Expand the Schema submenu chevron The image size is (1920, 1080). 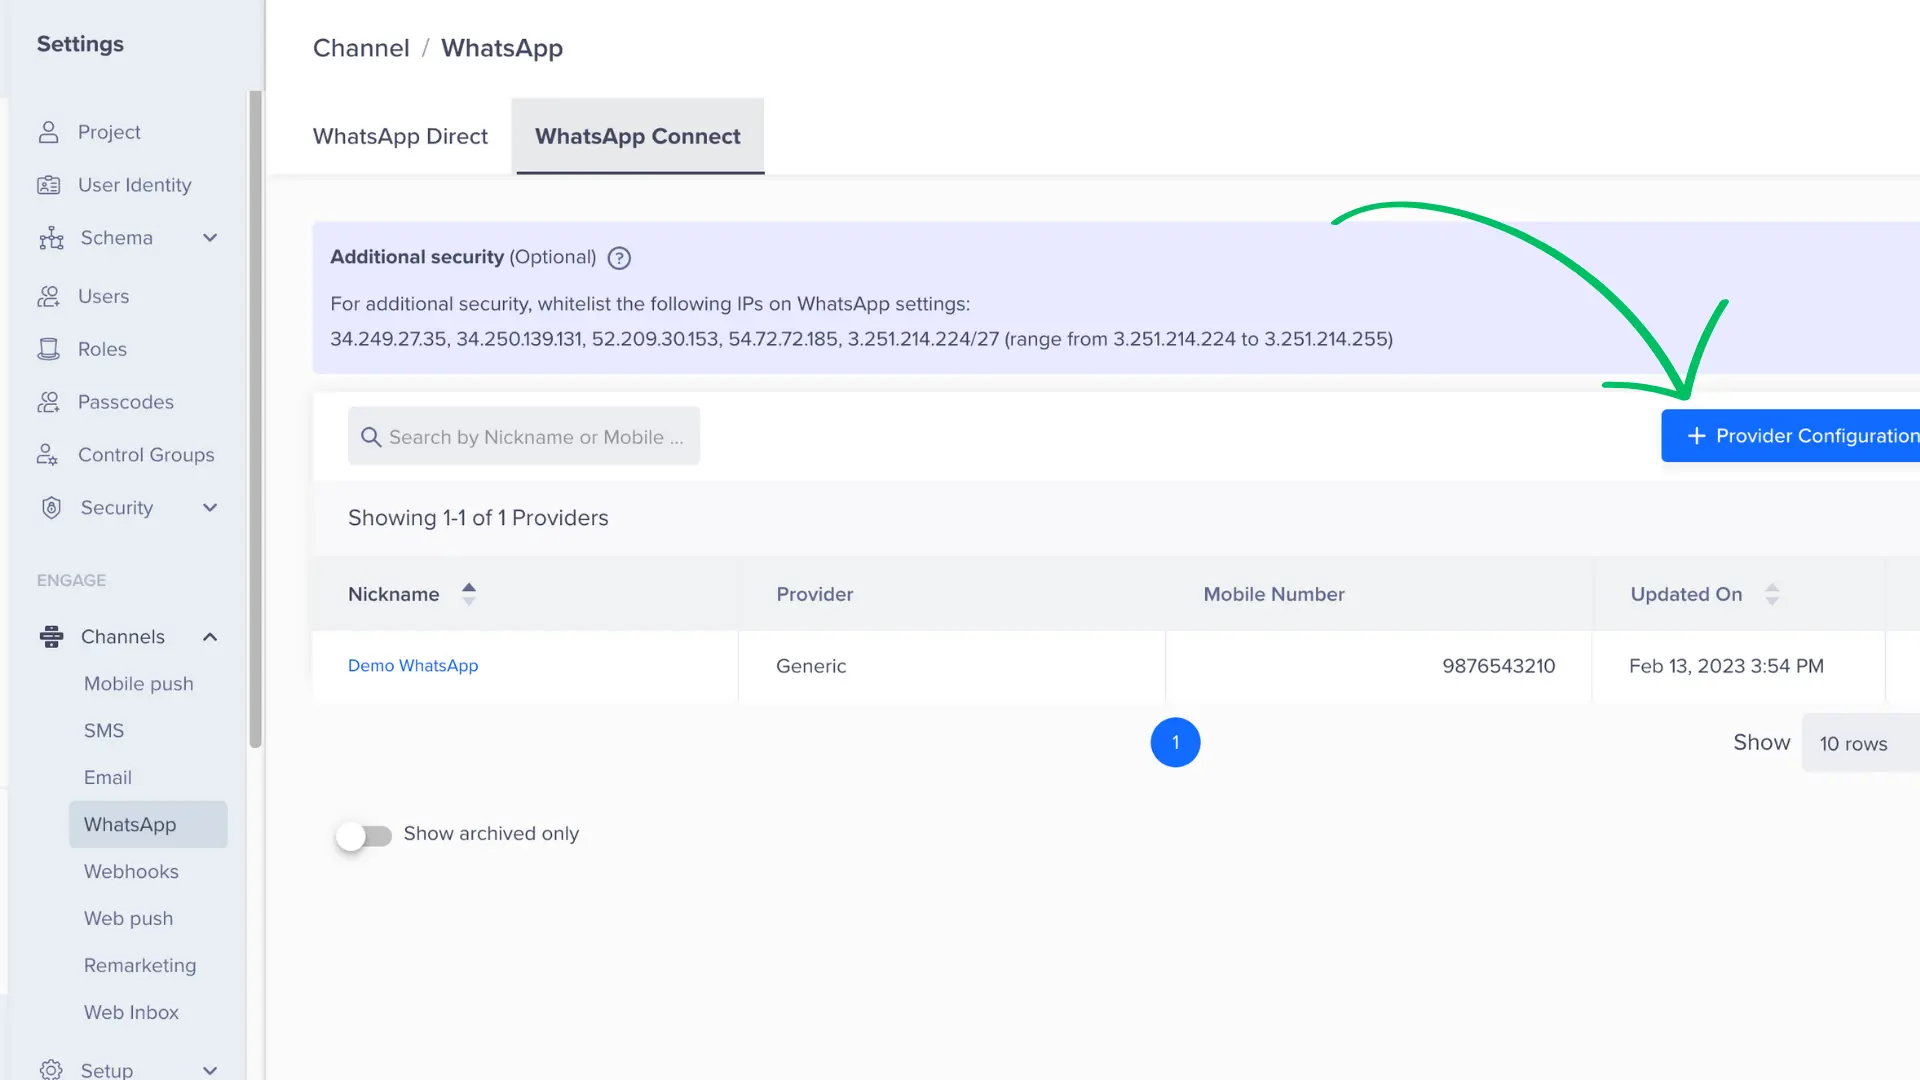coord(210,238)
